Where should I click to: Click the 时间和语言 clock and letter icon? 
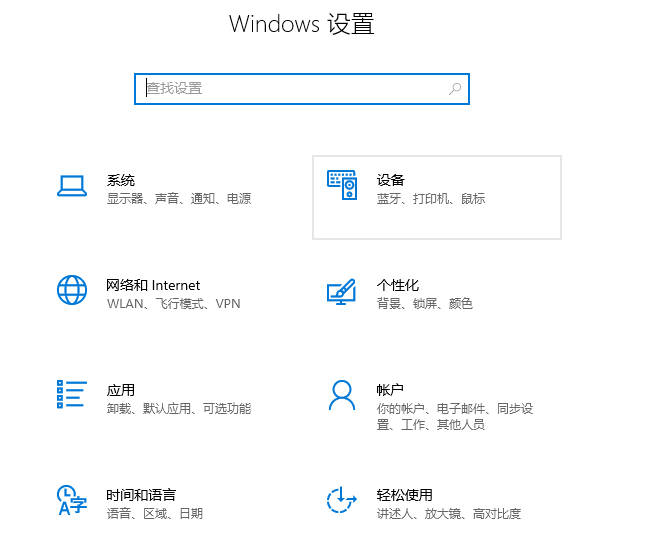(72, 500)
